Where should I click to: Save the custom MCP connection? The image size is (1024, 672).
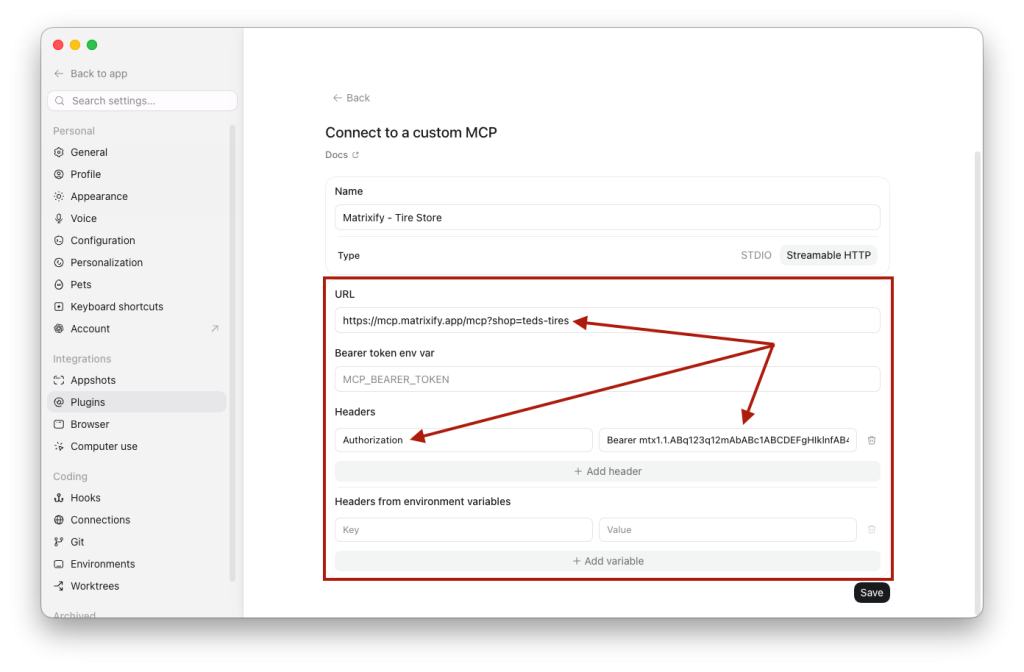[871, 593]
